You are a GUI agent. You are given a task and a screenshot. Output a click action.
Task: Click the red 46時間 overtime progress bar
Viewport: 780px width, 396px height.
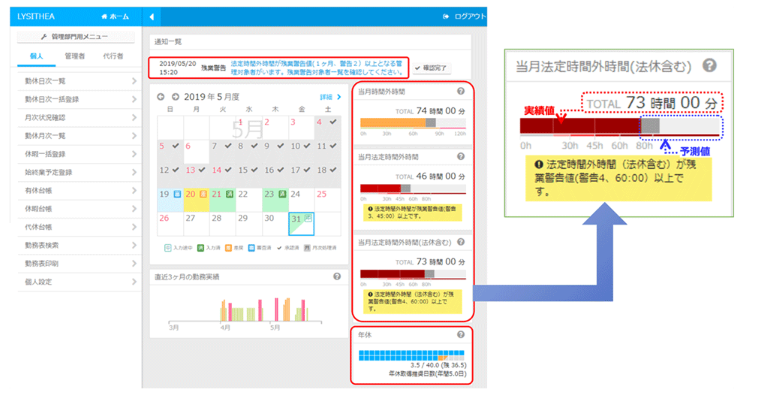tap(413, 189)
